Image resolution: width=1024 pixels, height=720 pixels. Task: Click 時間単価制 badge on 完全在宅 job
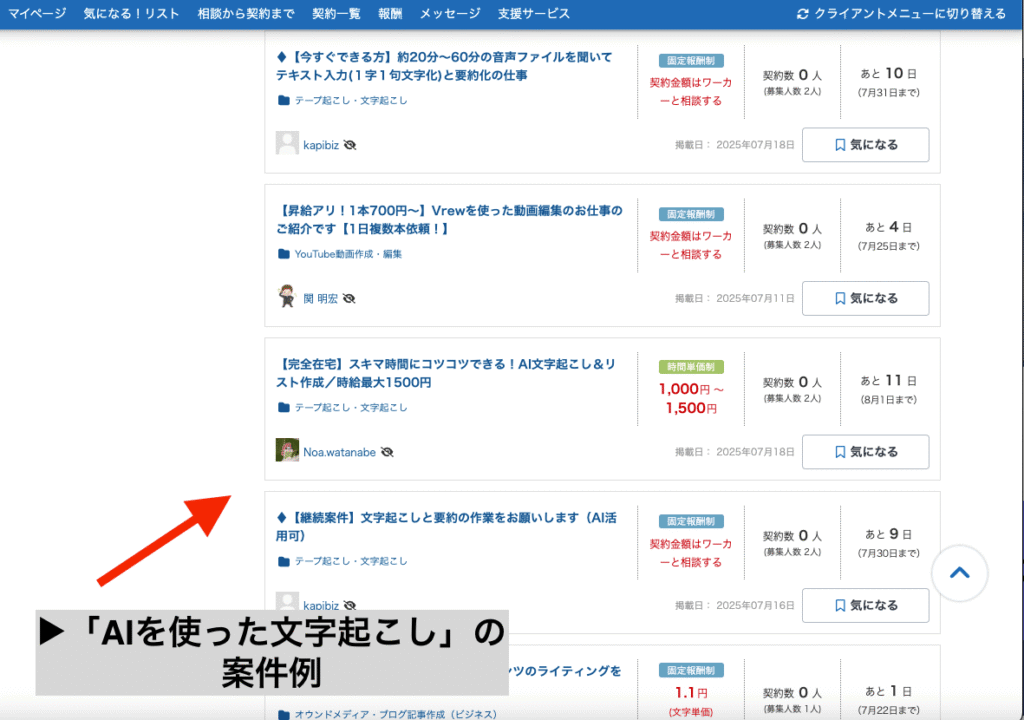click(691, 367)
